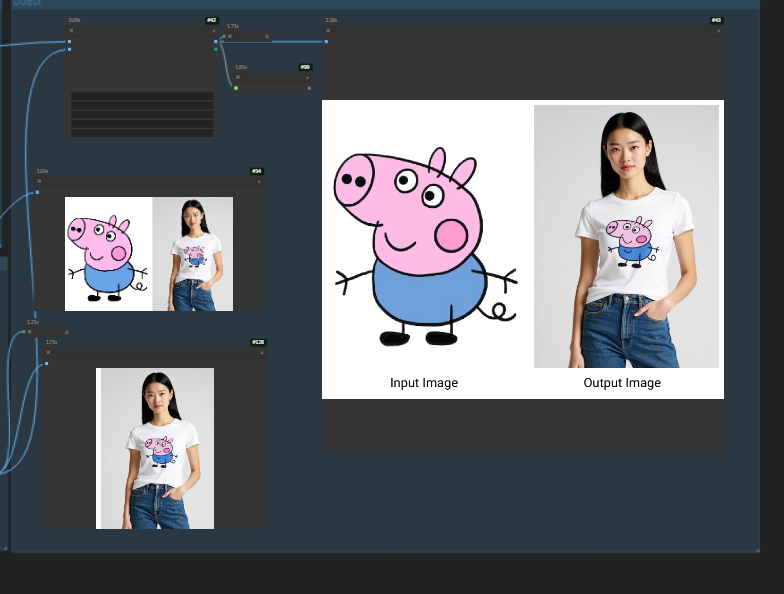
Task: Collapse the small 1.21s node above node #128
Action: tap(30, 332)
